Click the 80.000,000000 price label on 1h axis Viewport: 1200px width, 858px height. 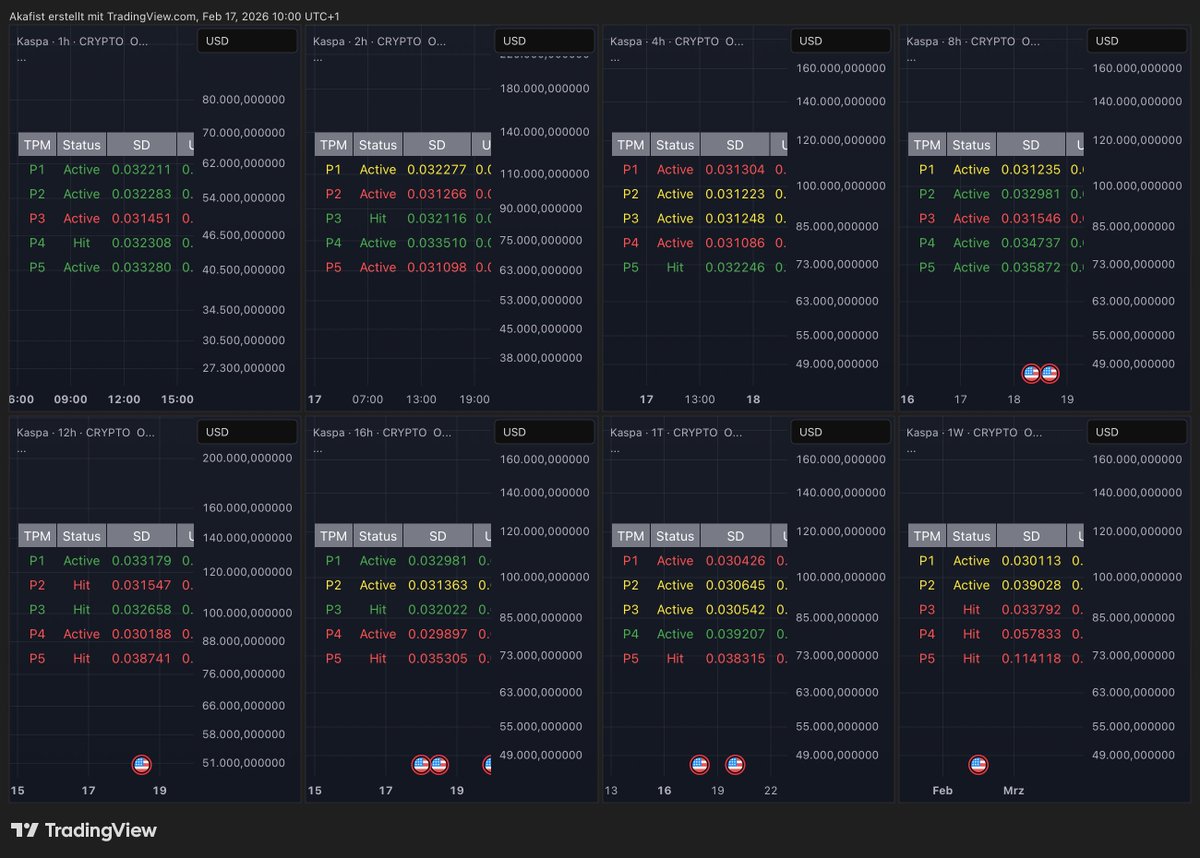[244, 100]
